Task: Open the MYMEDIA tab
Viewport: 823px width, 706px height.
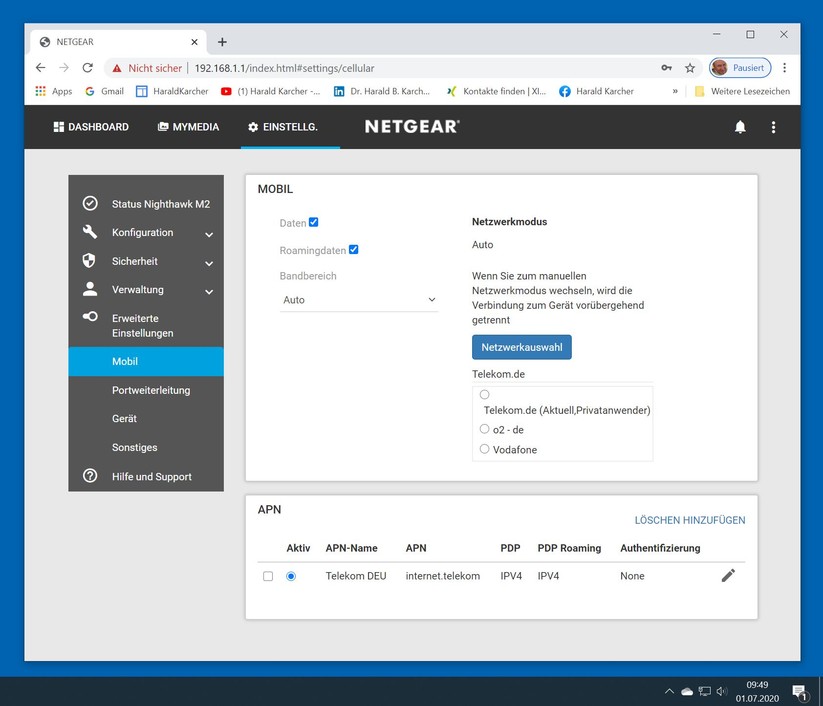Action: (187, 127)
